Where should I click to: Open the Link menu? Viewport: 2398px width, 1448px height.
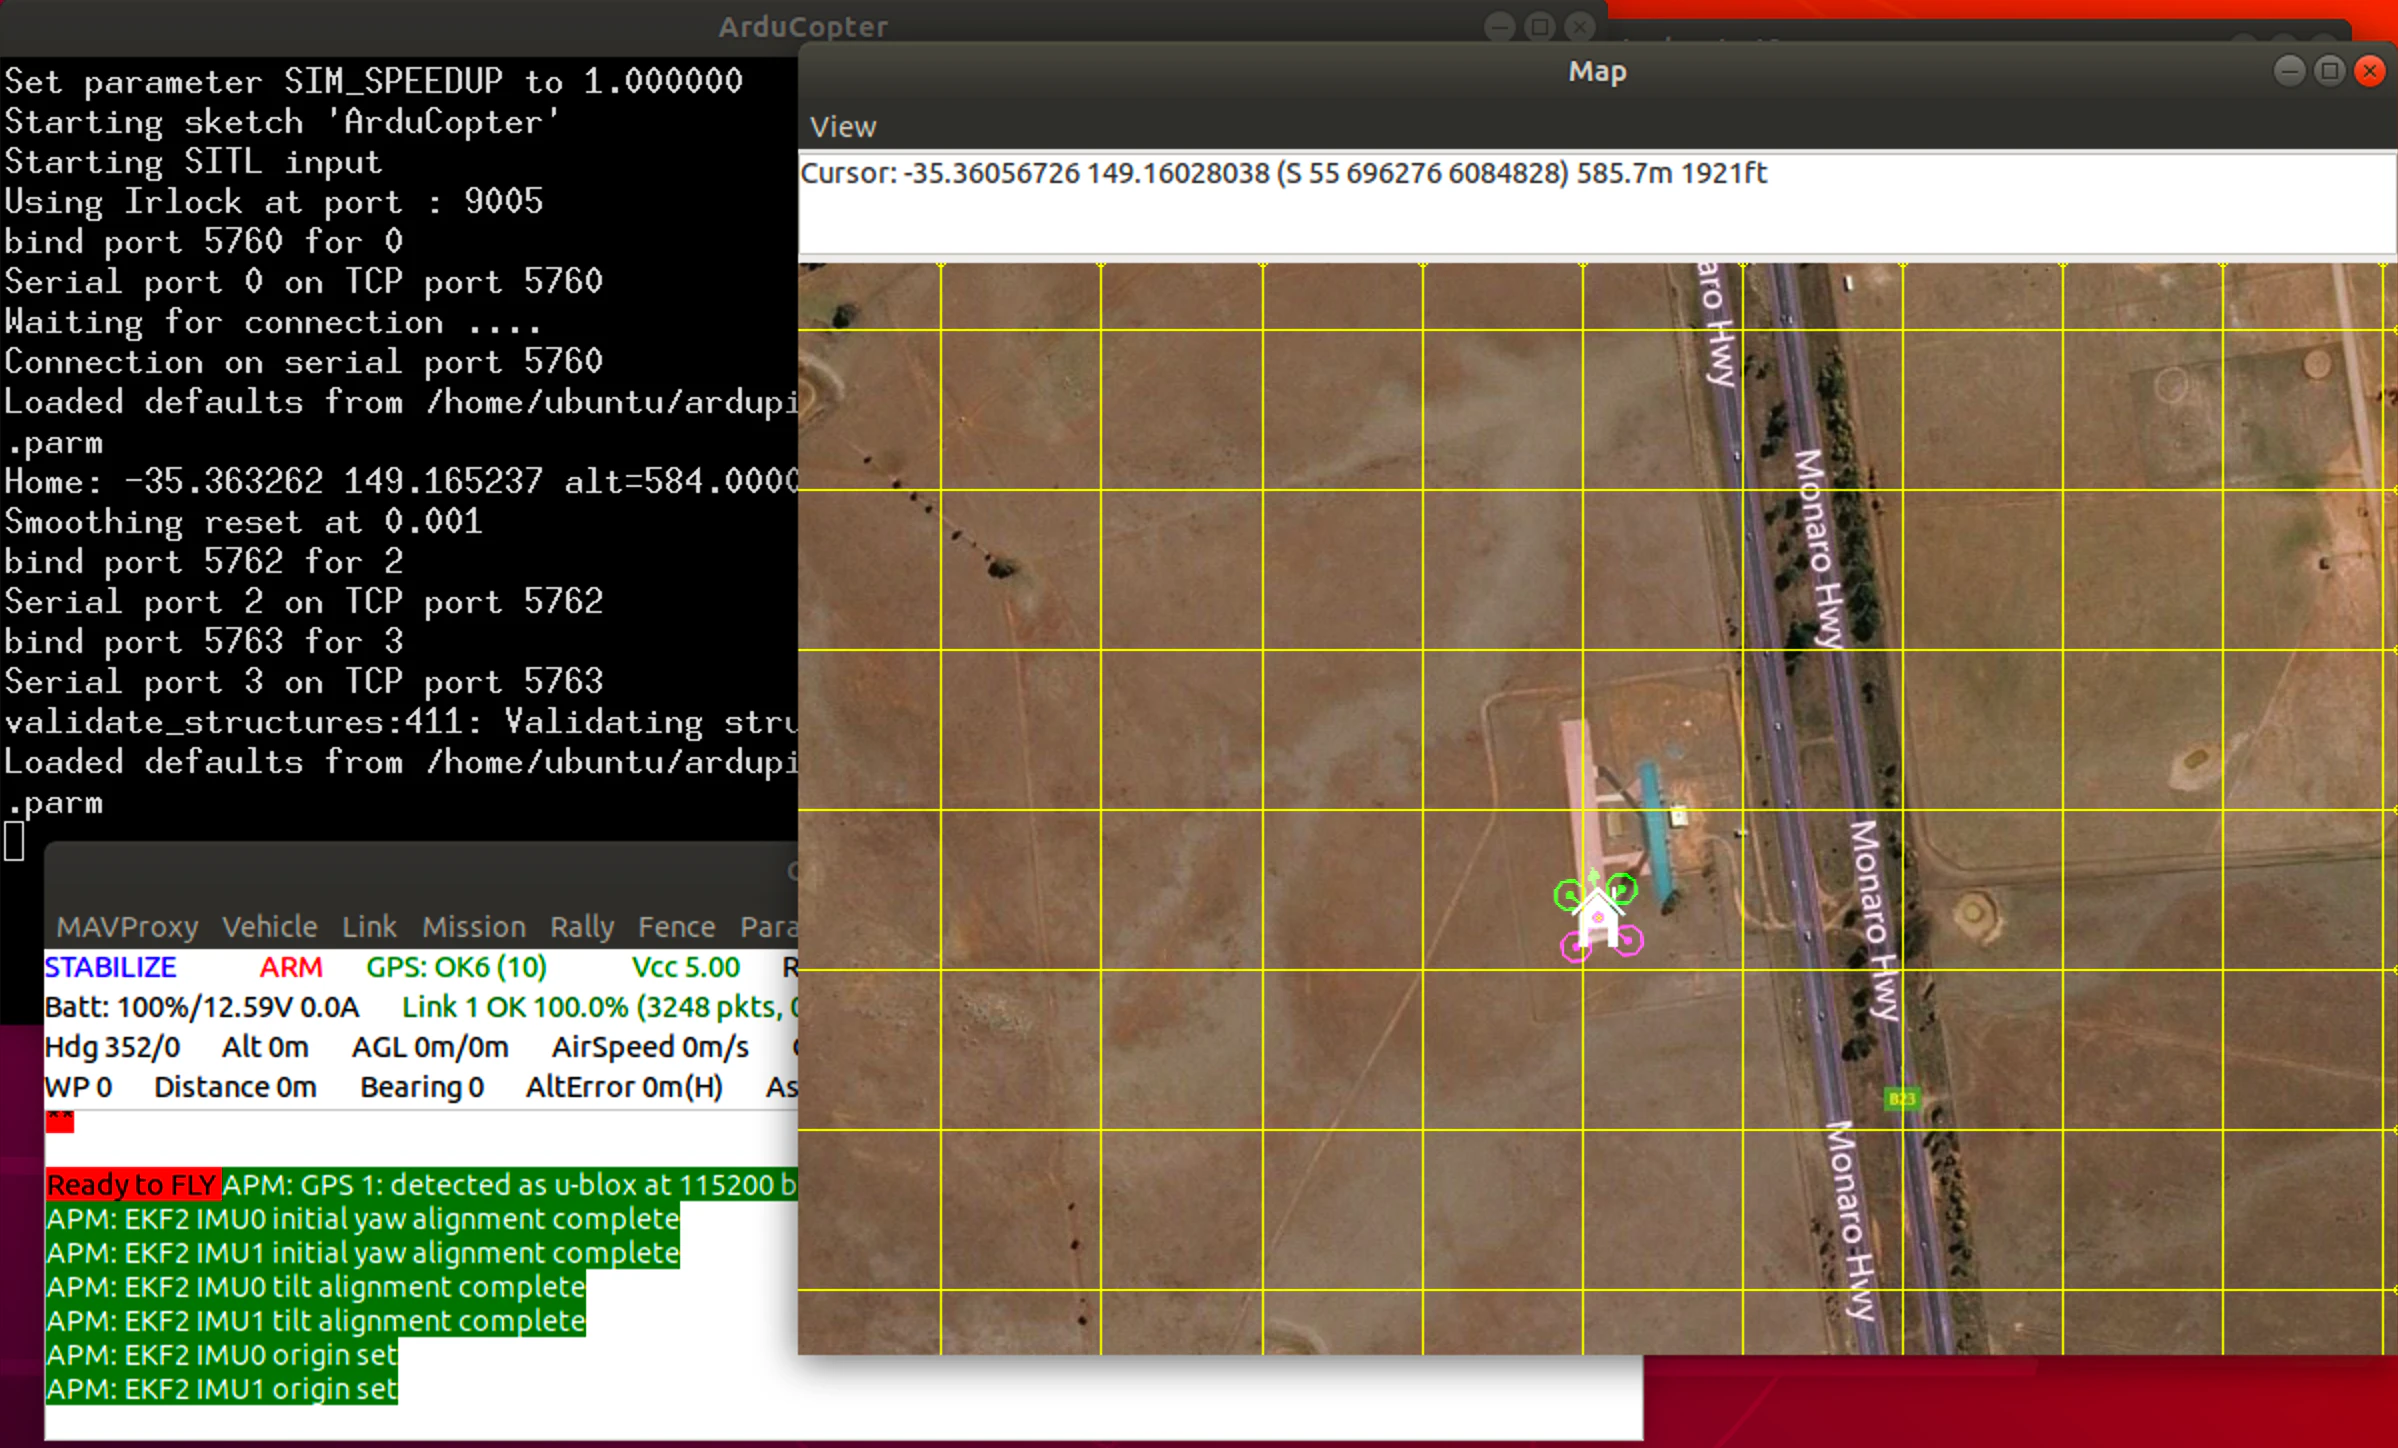(369, 927)
